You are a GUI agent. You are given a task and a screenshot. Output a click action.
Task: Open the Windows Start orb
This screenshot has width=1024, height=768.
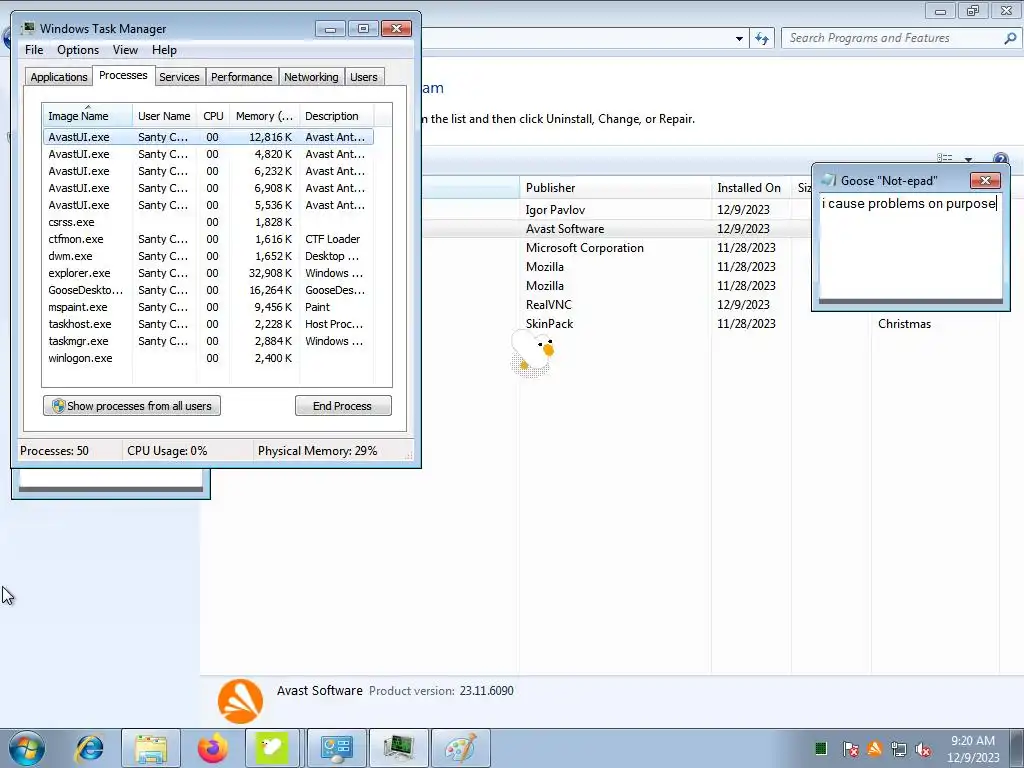click(27, 748)
